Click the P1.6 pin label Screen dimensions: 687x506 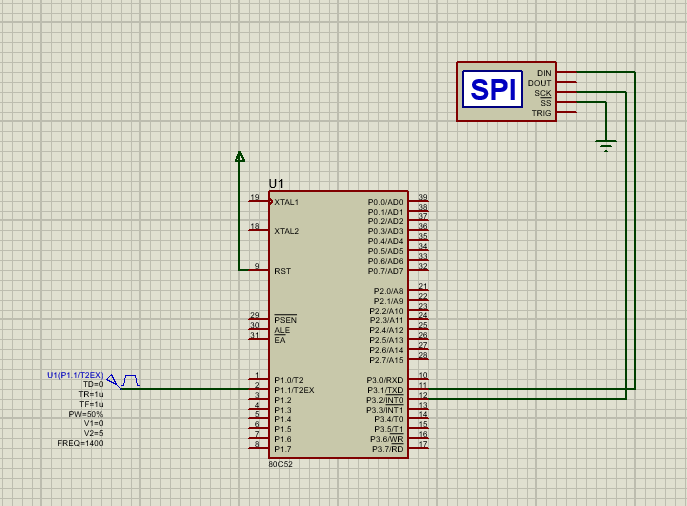[283, 439]
